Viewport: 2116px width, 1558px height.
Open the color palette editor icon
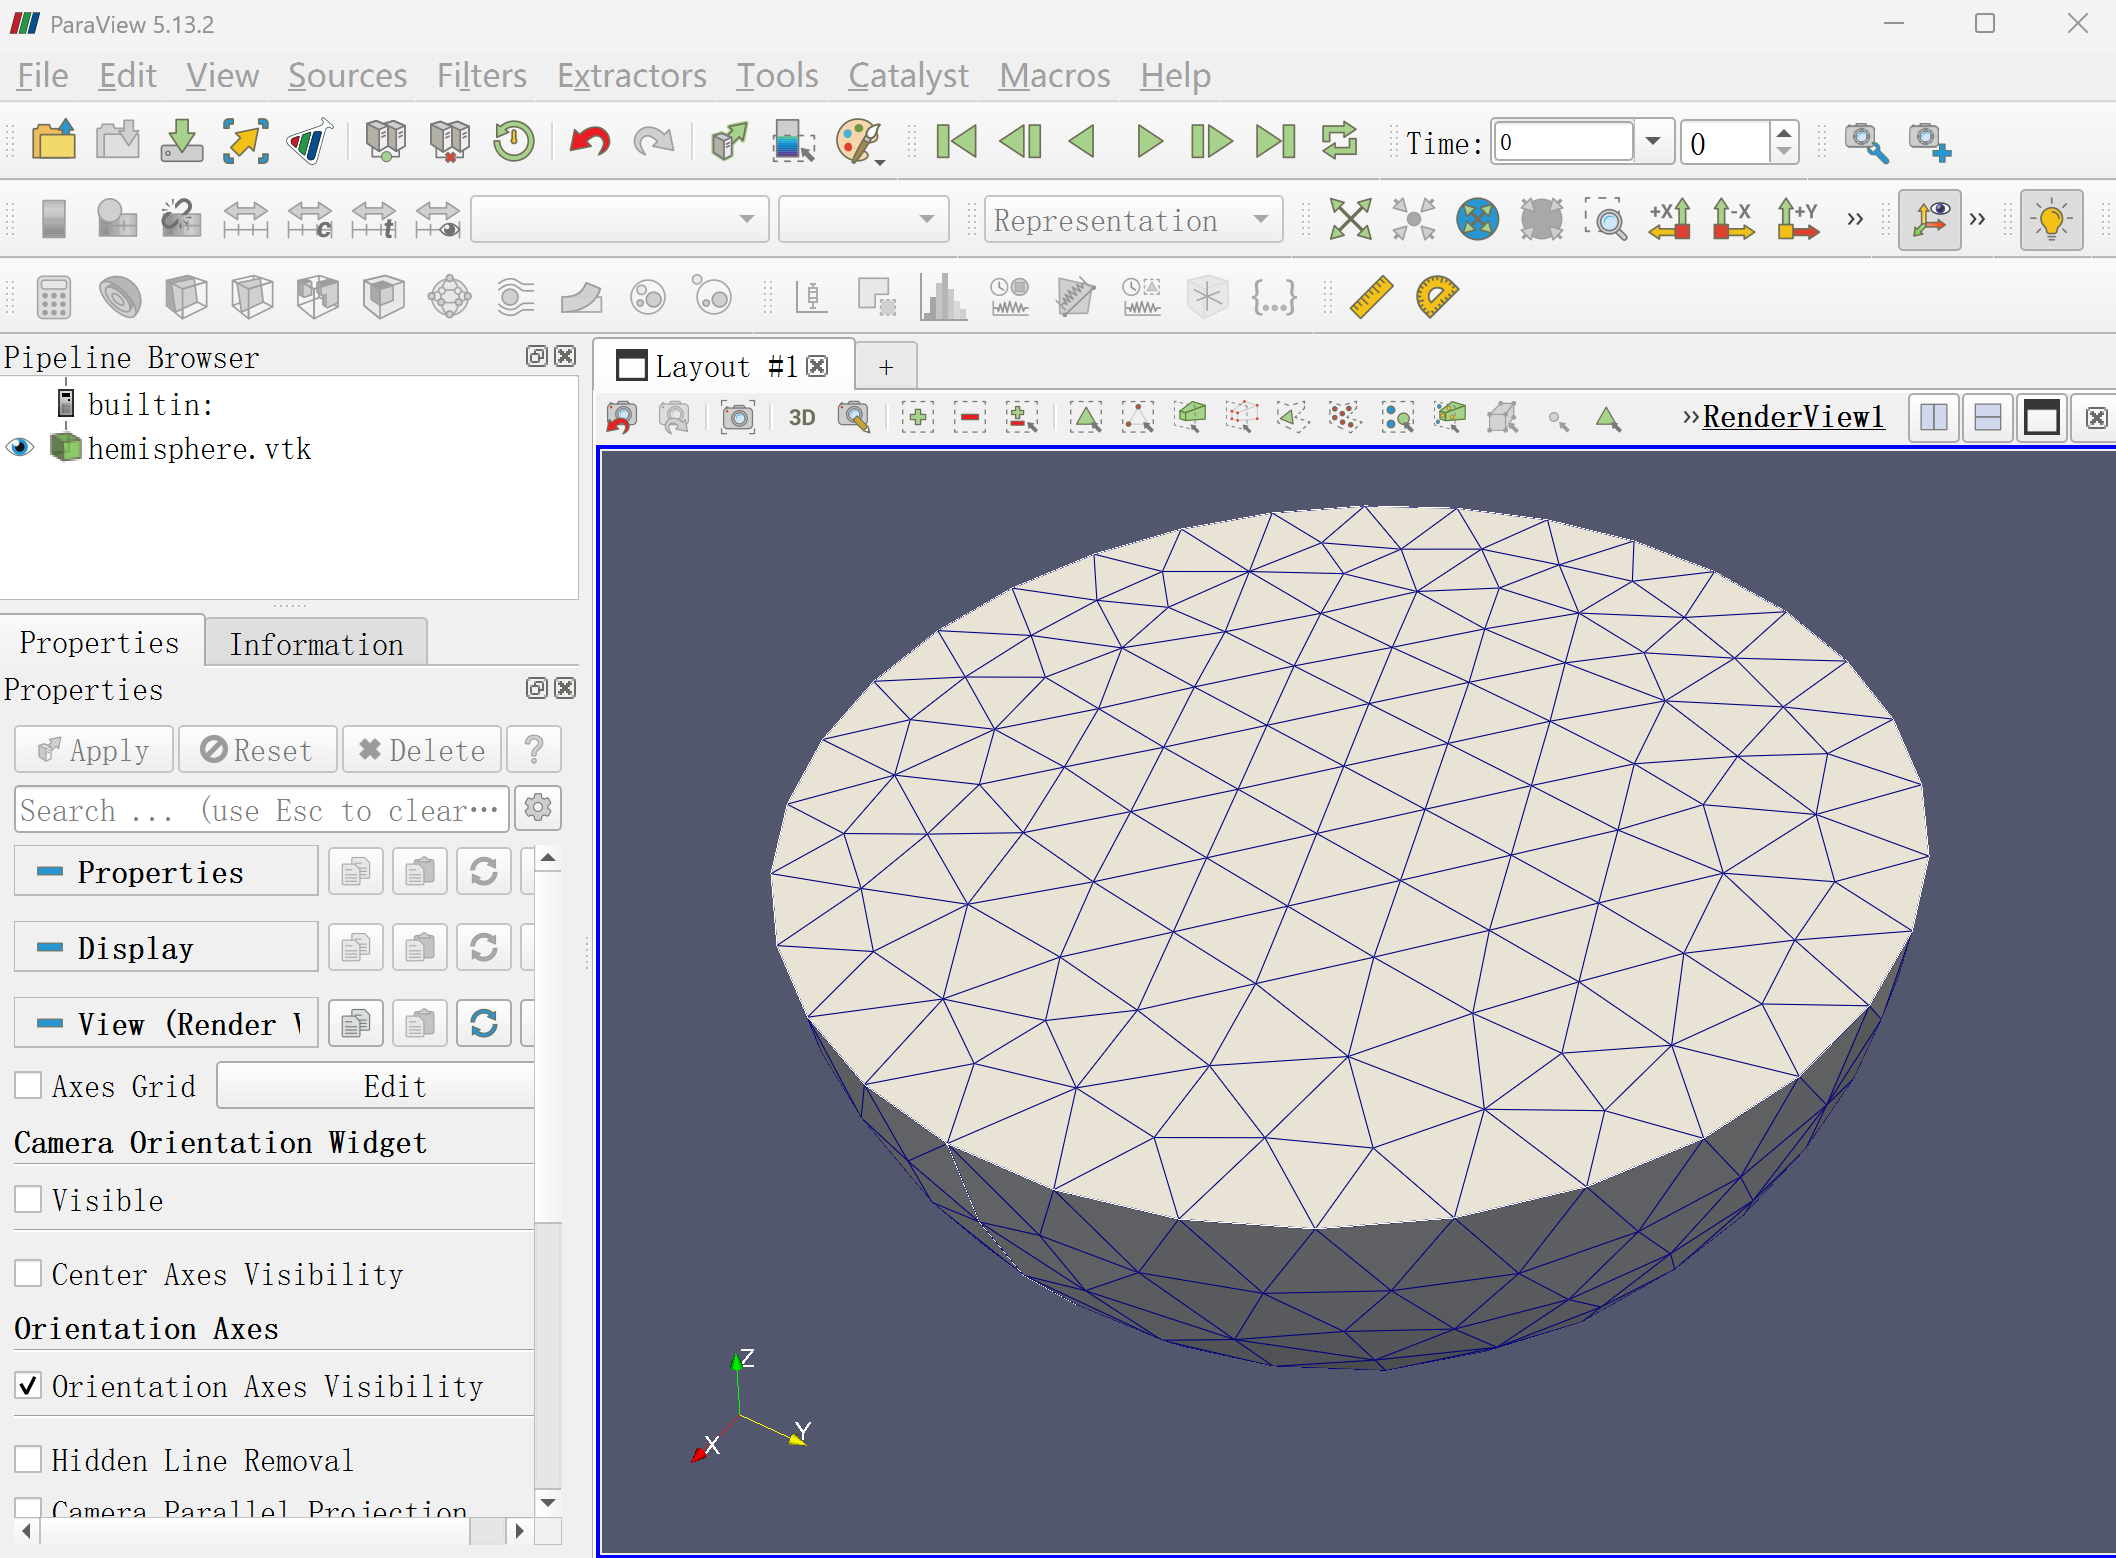tap(858, 141)
